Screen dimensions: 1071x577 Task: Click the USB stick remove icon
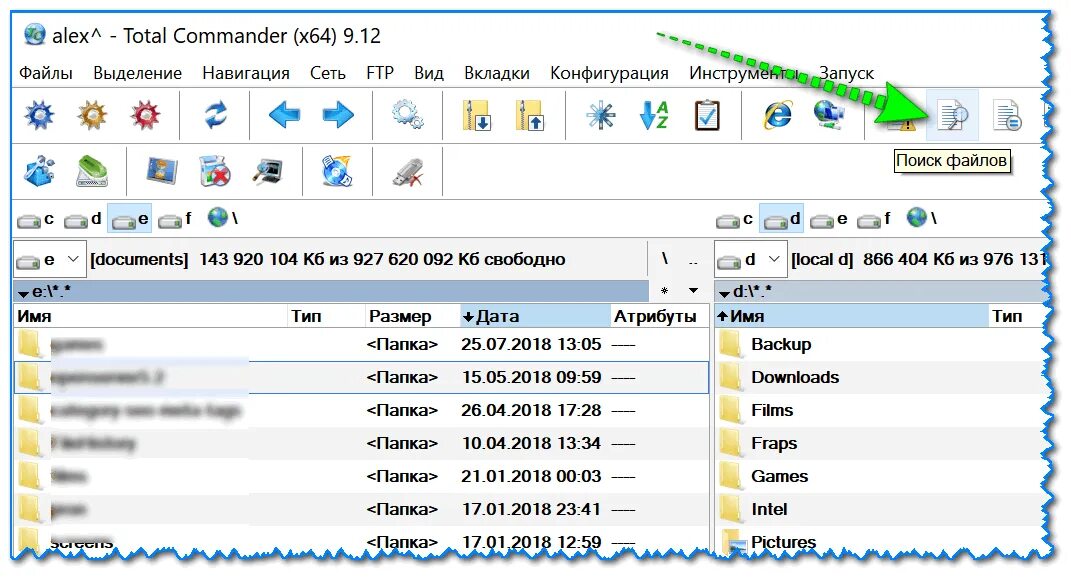(x=408, y=171)
